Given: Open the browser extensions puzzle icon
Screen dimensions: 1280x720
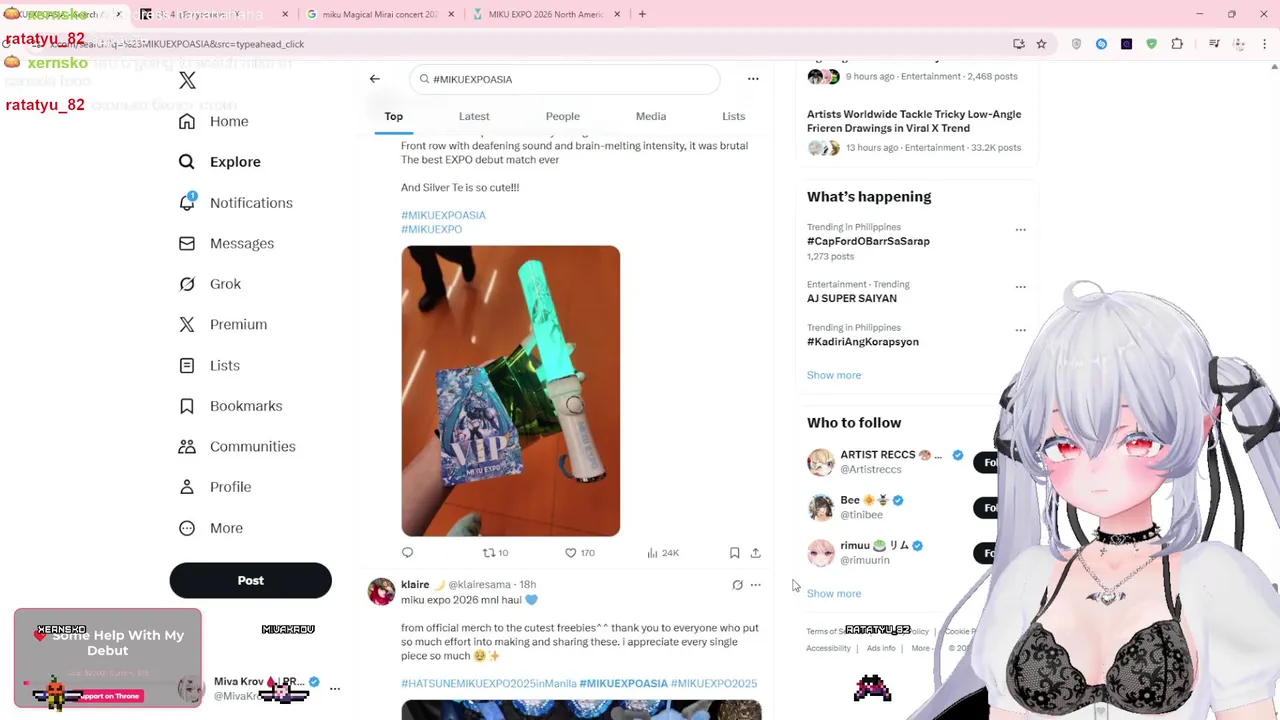Looking at the screenshot, I should pos(1177,44).
